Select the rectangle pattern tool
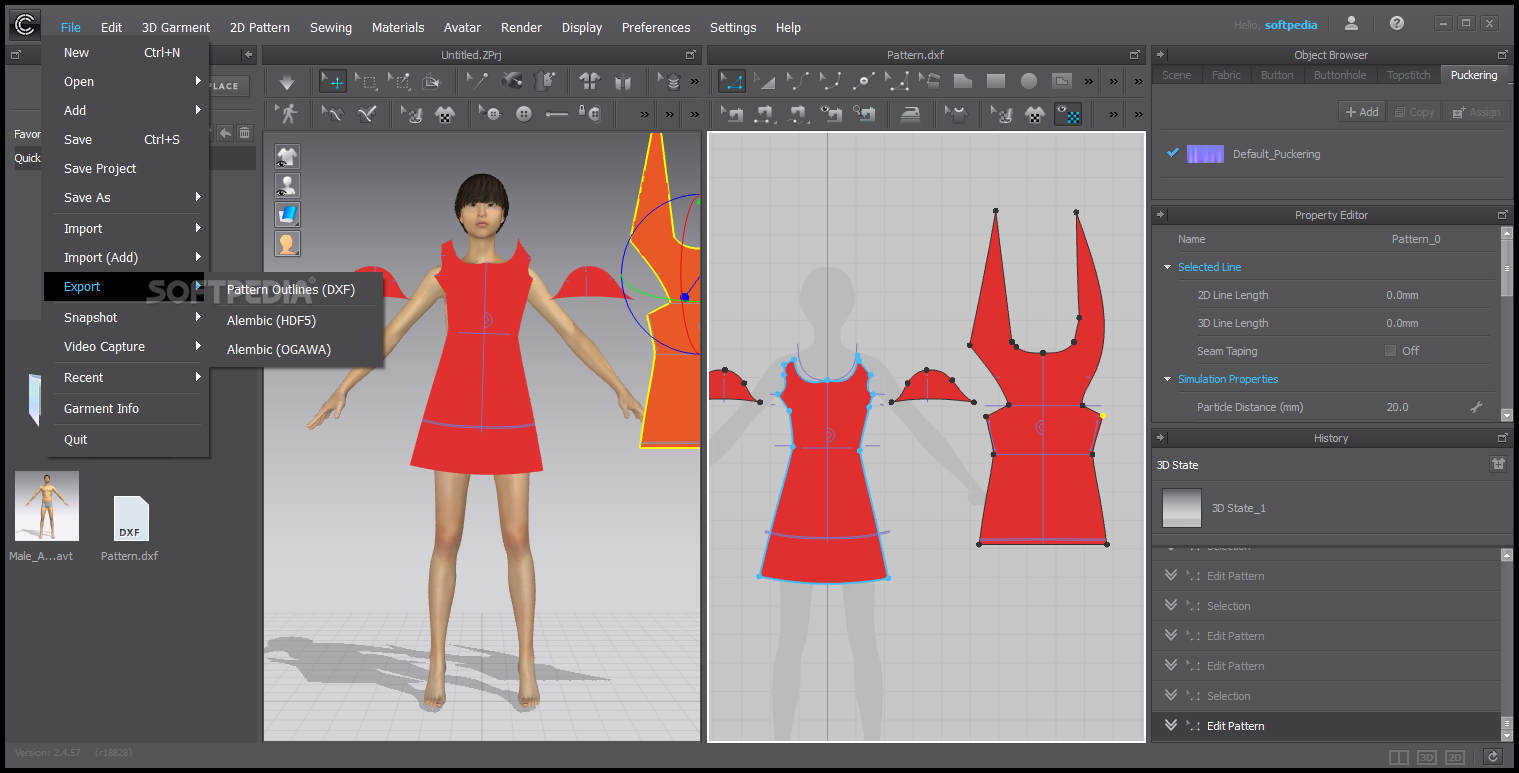The image size is (1519, 773). 995,81
